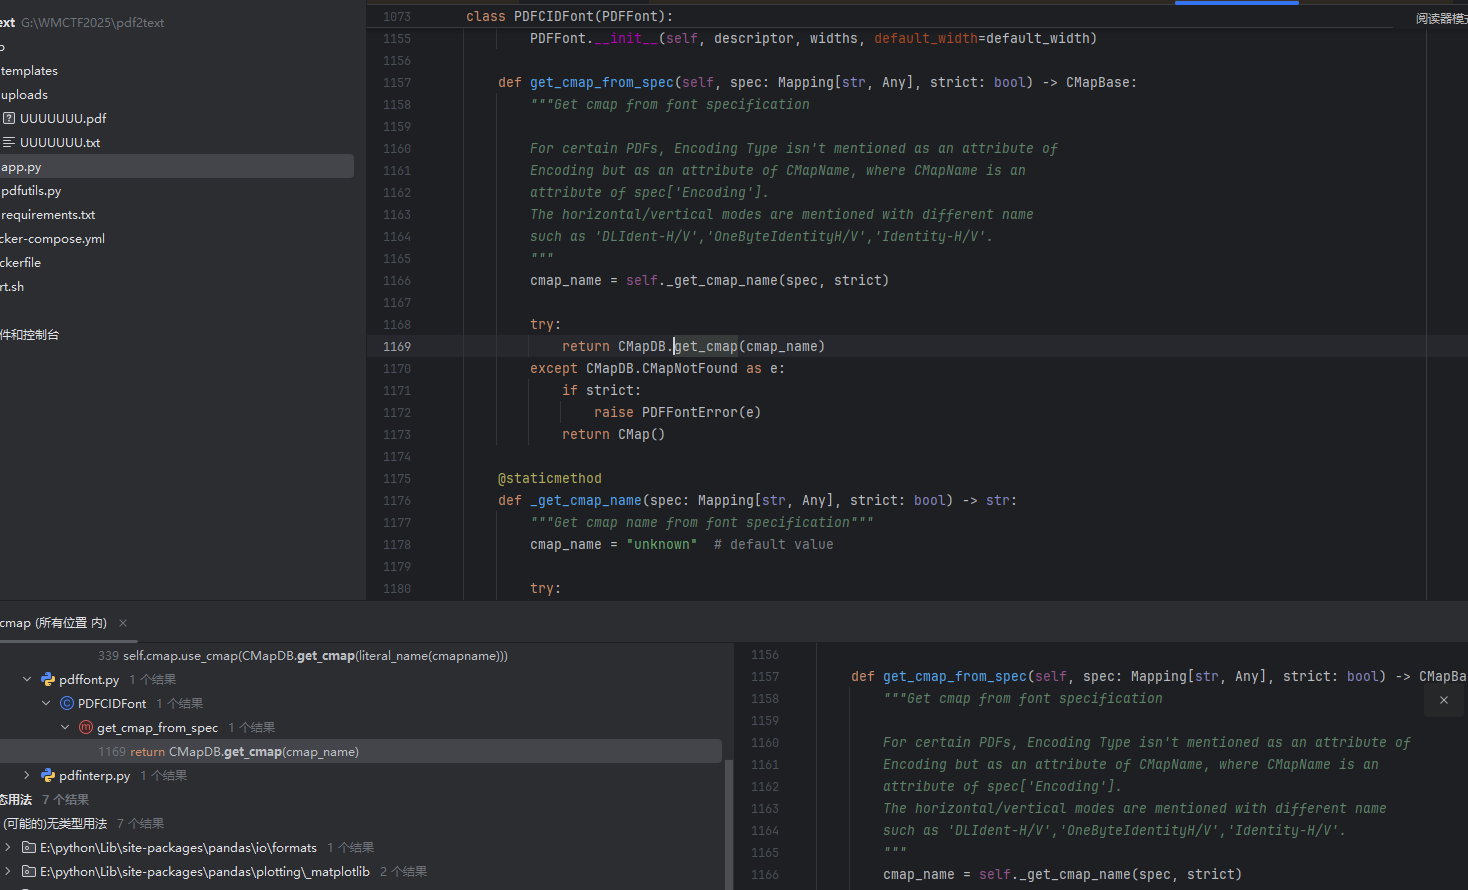Click _get_cmap_name definition on line 1176
Viewport: 1468px width, 890px height.
click(586, 500)
